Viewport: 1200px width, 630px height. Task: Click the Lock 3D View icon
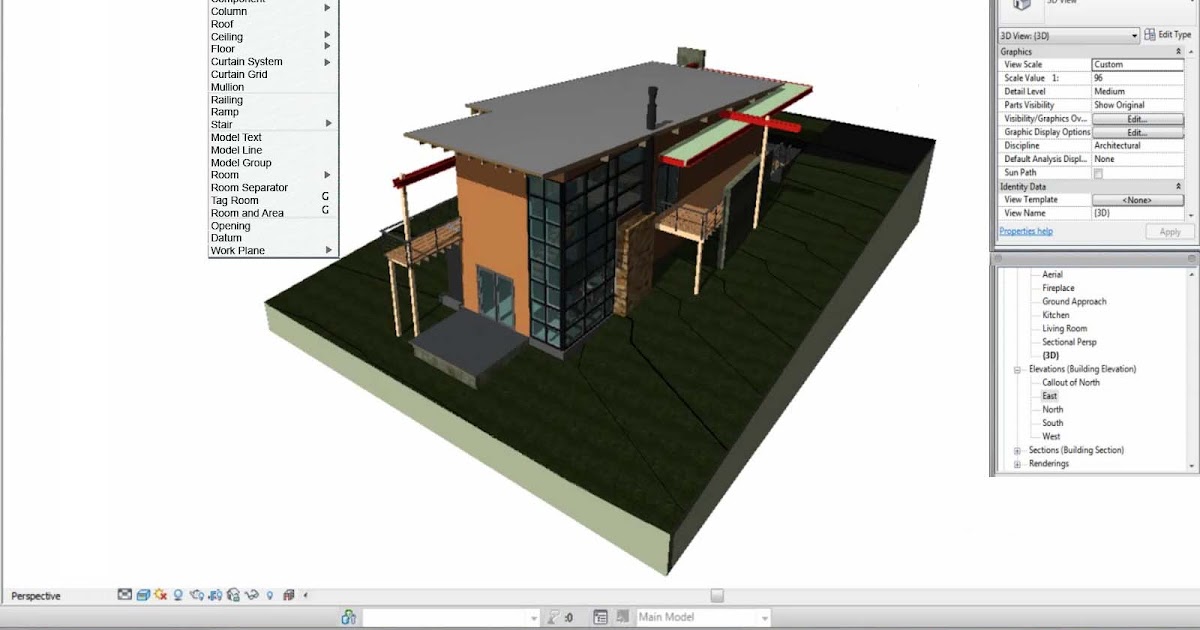click(233, 595)
